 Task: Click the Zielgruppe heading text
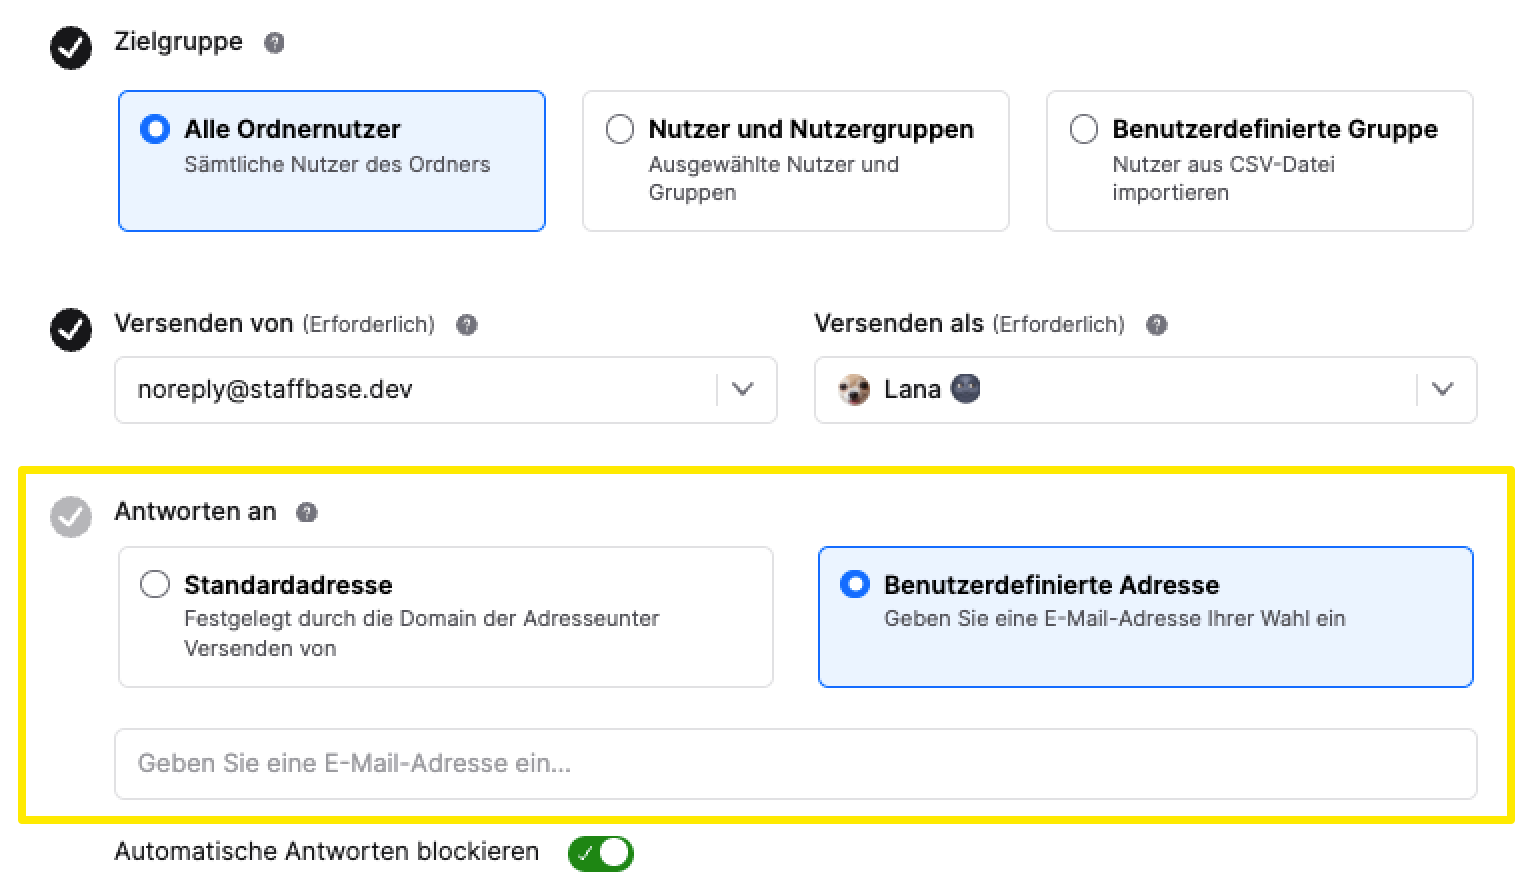pyautogui.click(x=179, y=42)
